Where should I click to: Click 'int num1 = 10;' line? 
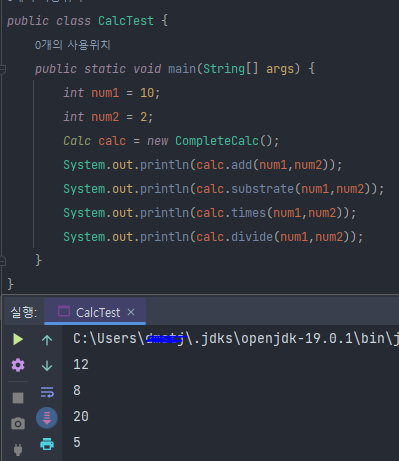tap(112, 93)
